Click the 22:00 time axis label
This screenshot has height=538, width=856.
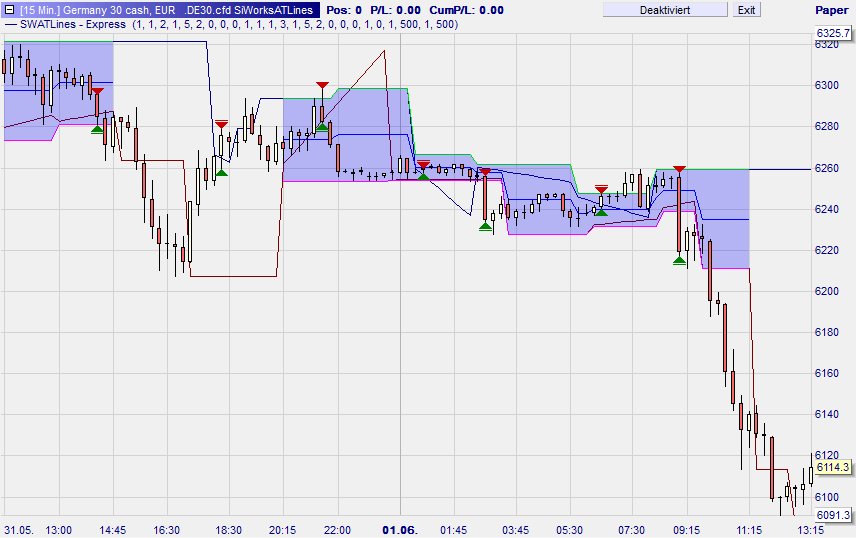pyautogui.click(x=337, y=530)
